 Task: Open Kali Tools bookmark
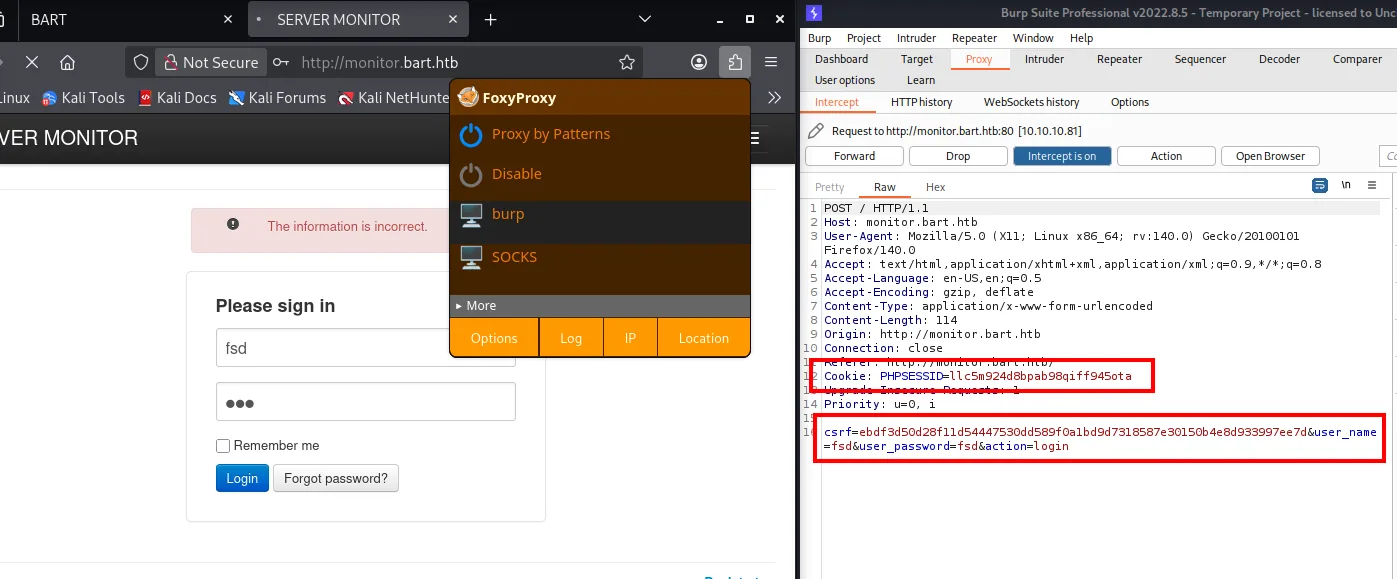(x=83, y=98)
